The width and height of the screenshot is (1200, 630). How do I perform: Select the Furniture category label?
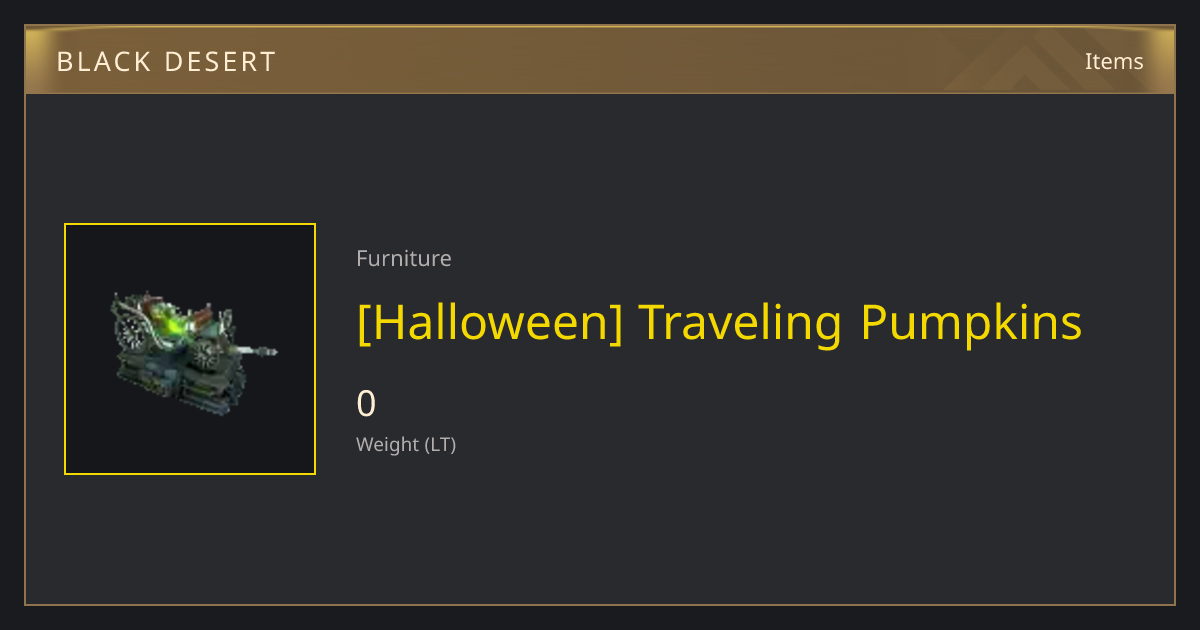point(404,258)
